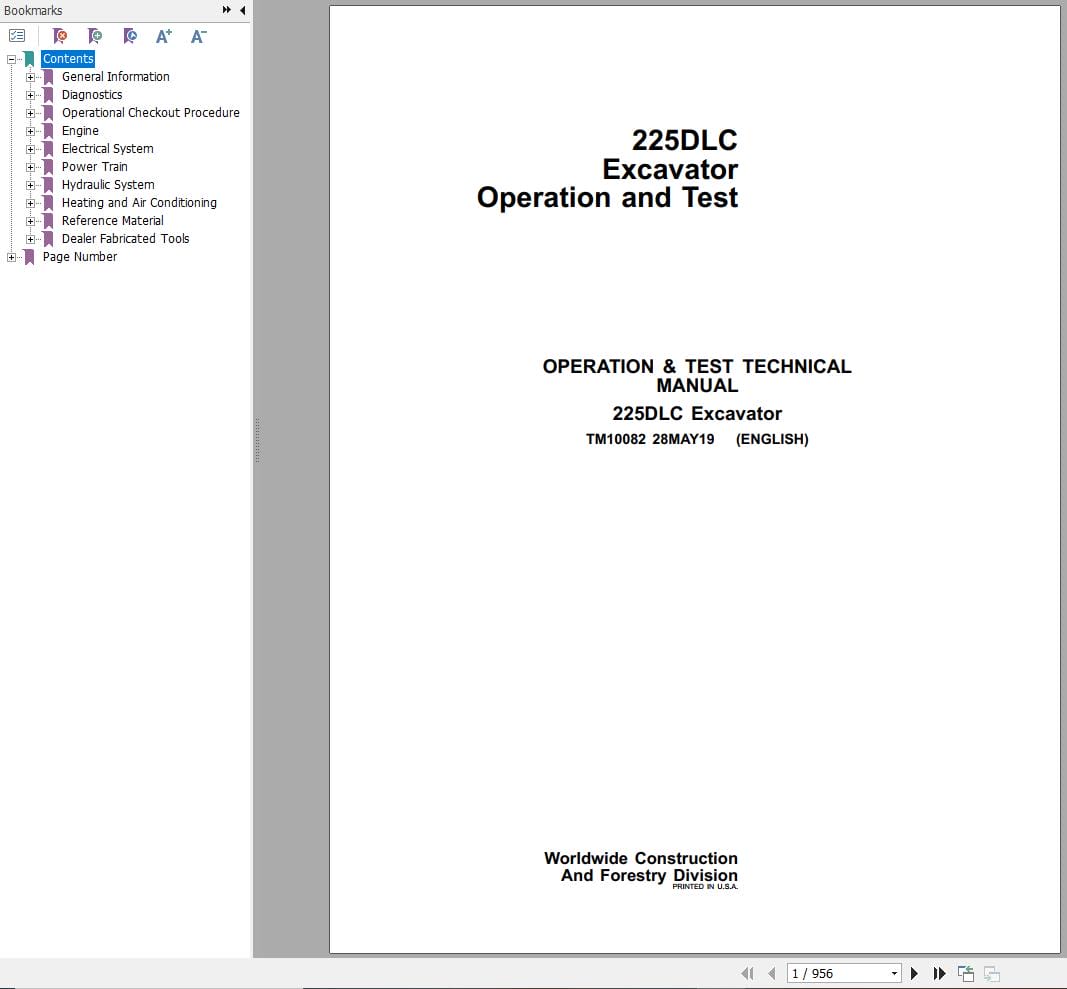Click the '225DLC Excavator' subtitle text on page
The image size is (1067, 989).
(x=697, y=413)
